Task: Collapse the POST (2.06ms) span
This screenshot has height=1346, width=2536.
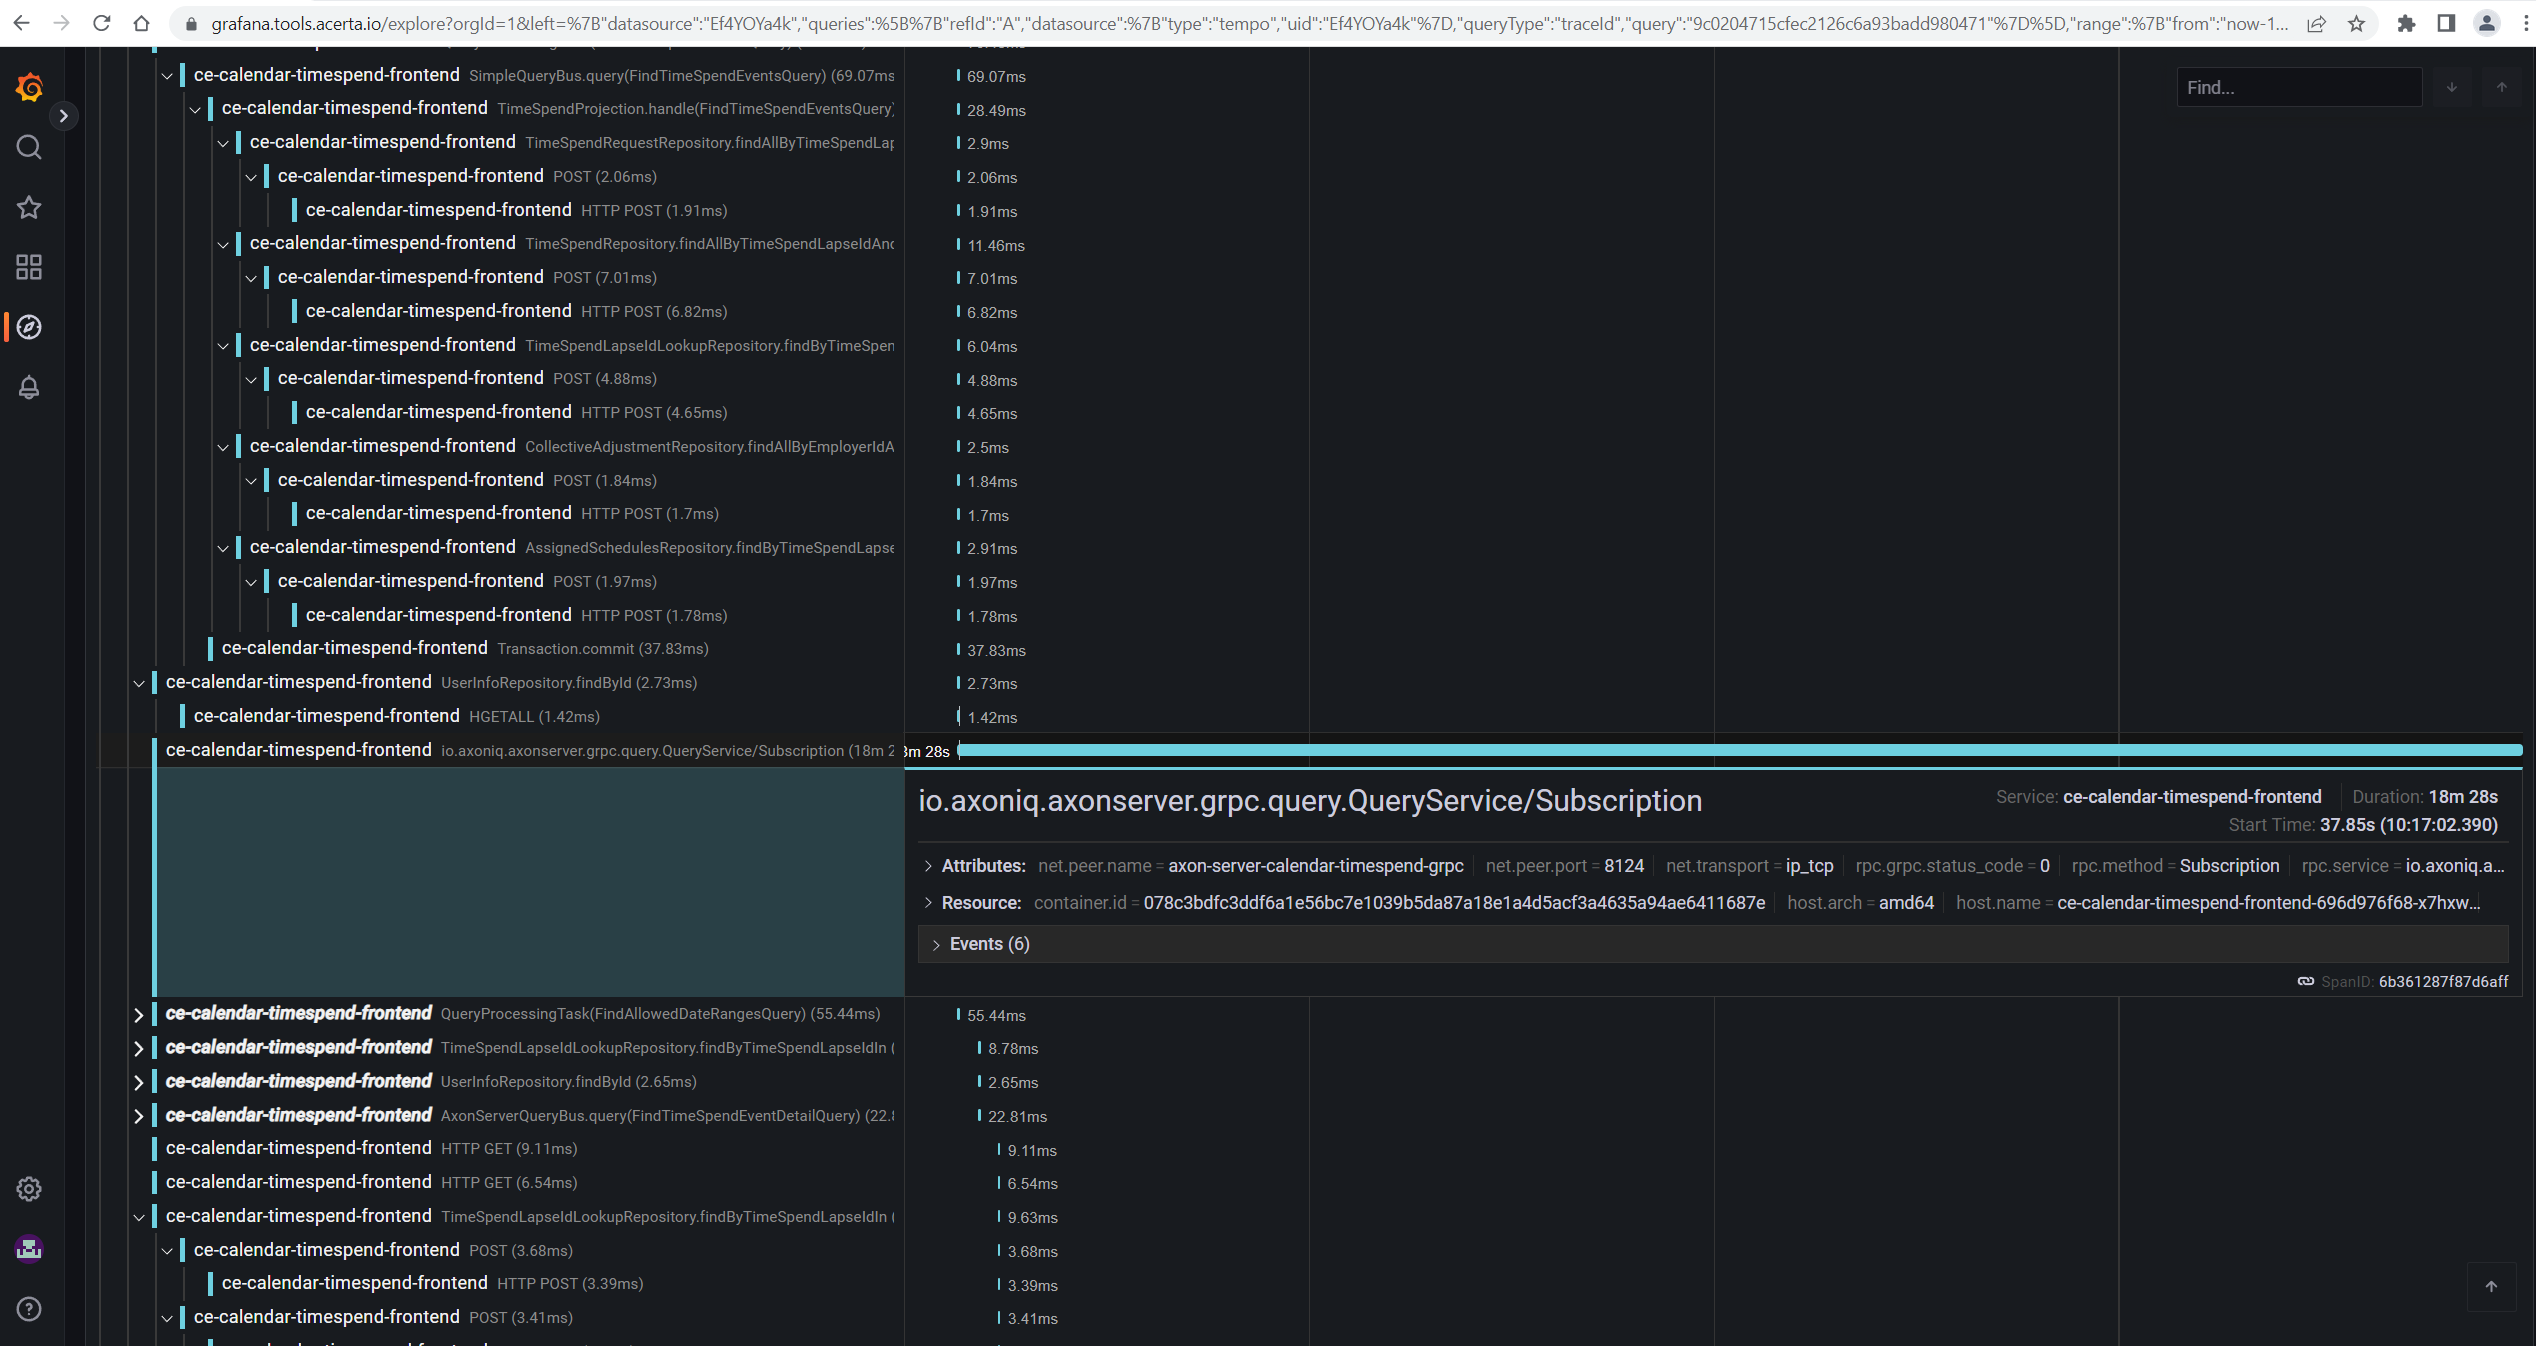Action: (x=251, y=177)
